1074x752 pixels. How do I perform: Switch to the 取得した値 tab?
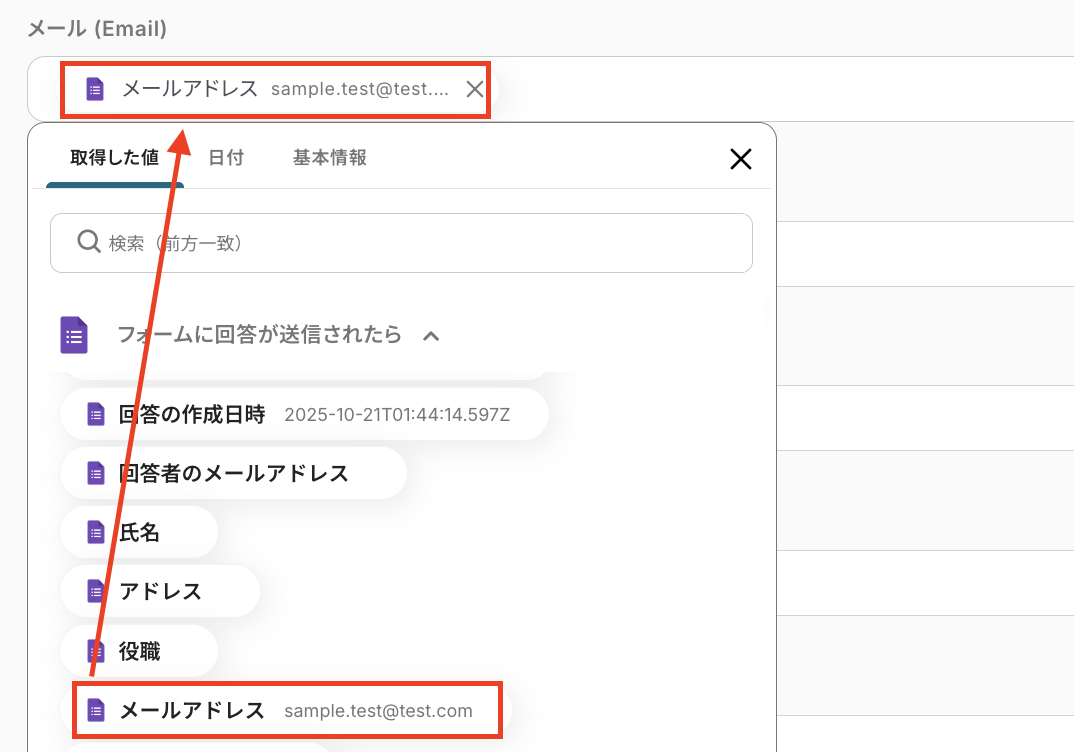tap(114, 158)
